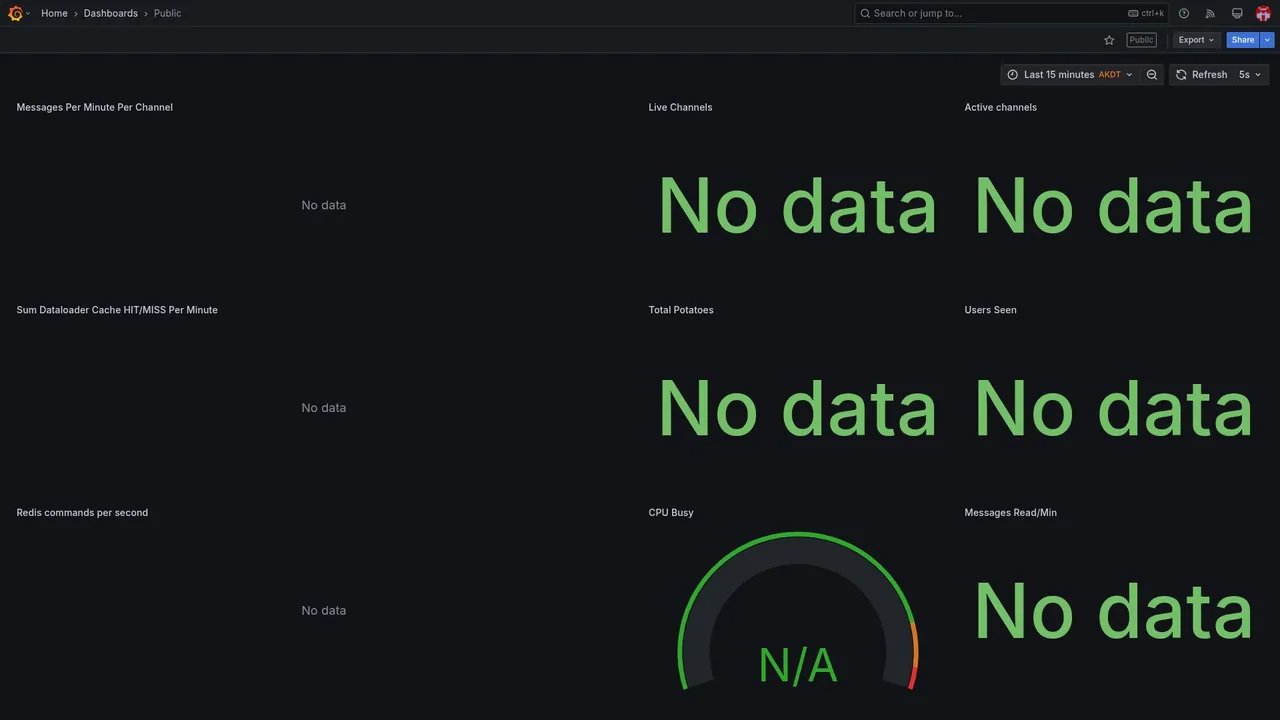The image size is (1280, 720).
Task: Open the news feed icon
Action: click(x=1210, y=13)
